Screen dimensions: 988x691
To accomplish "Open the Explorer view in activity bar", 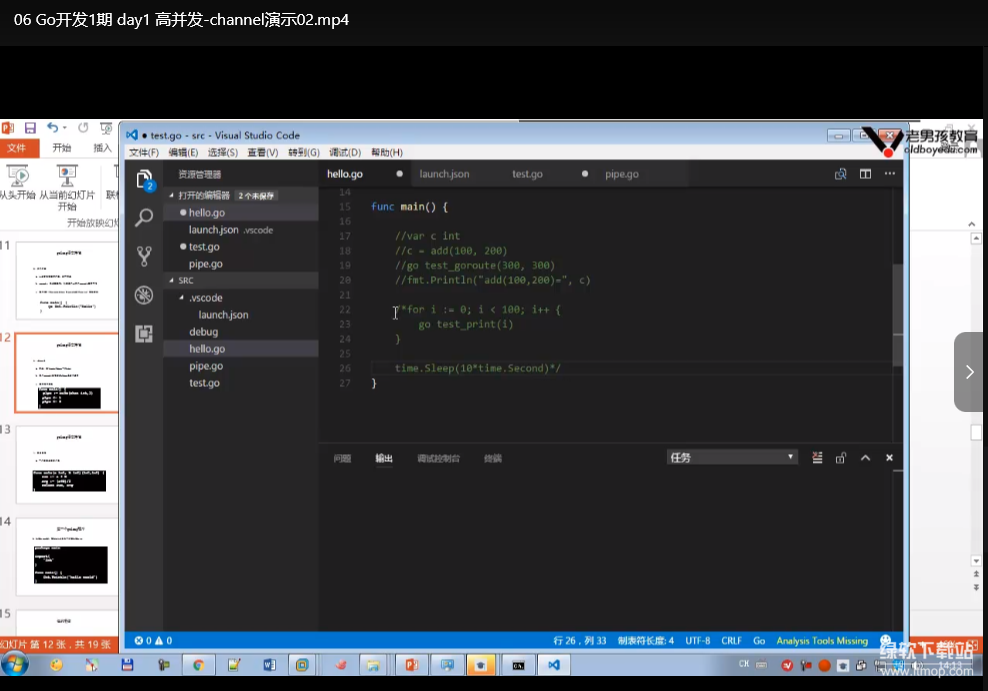I will 144,180.
